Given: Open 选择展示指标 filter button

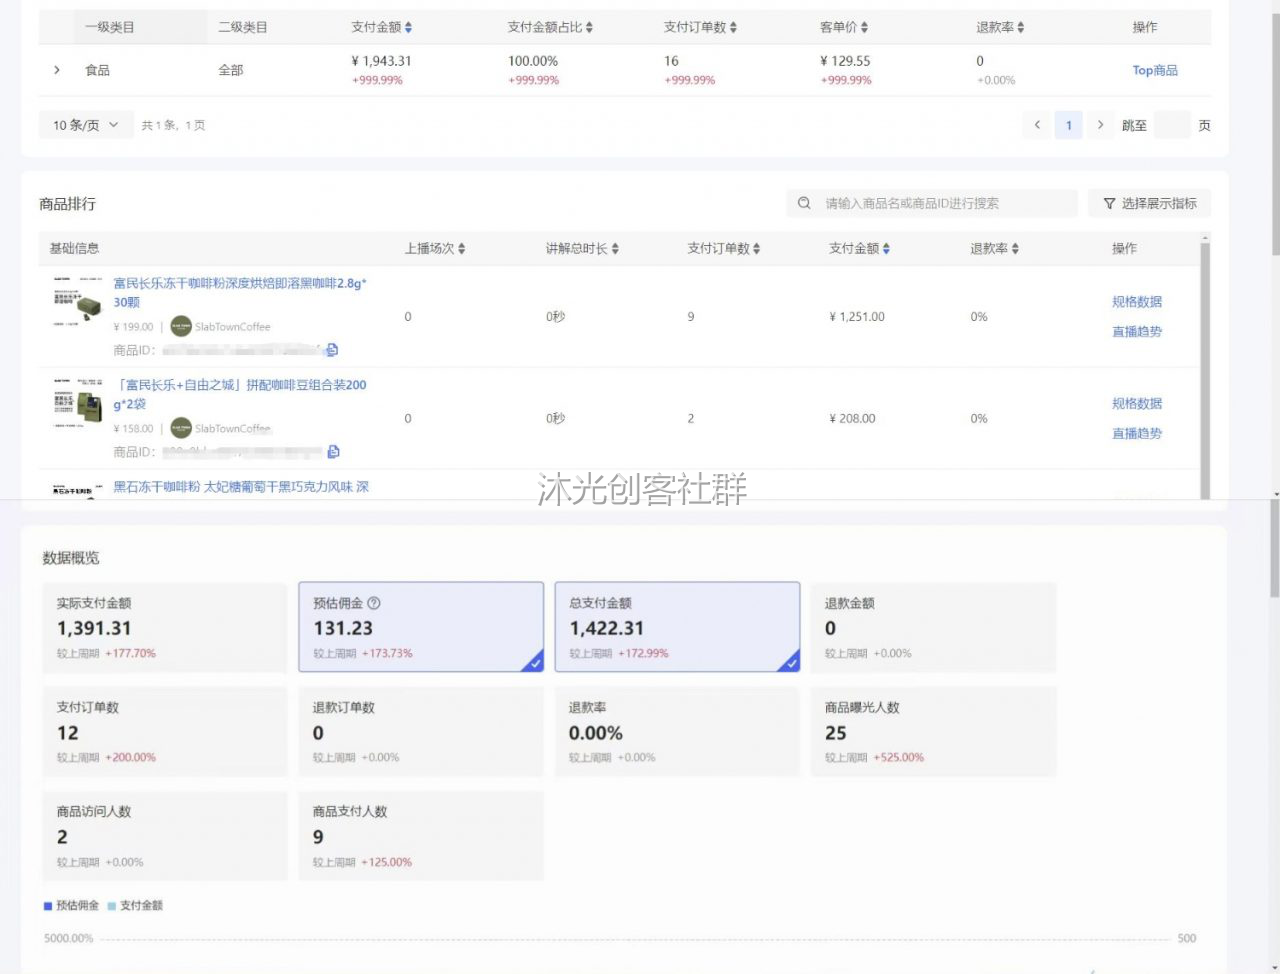Looking at the screenshot, I should (1150, 203).
